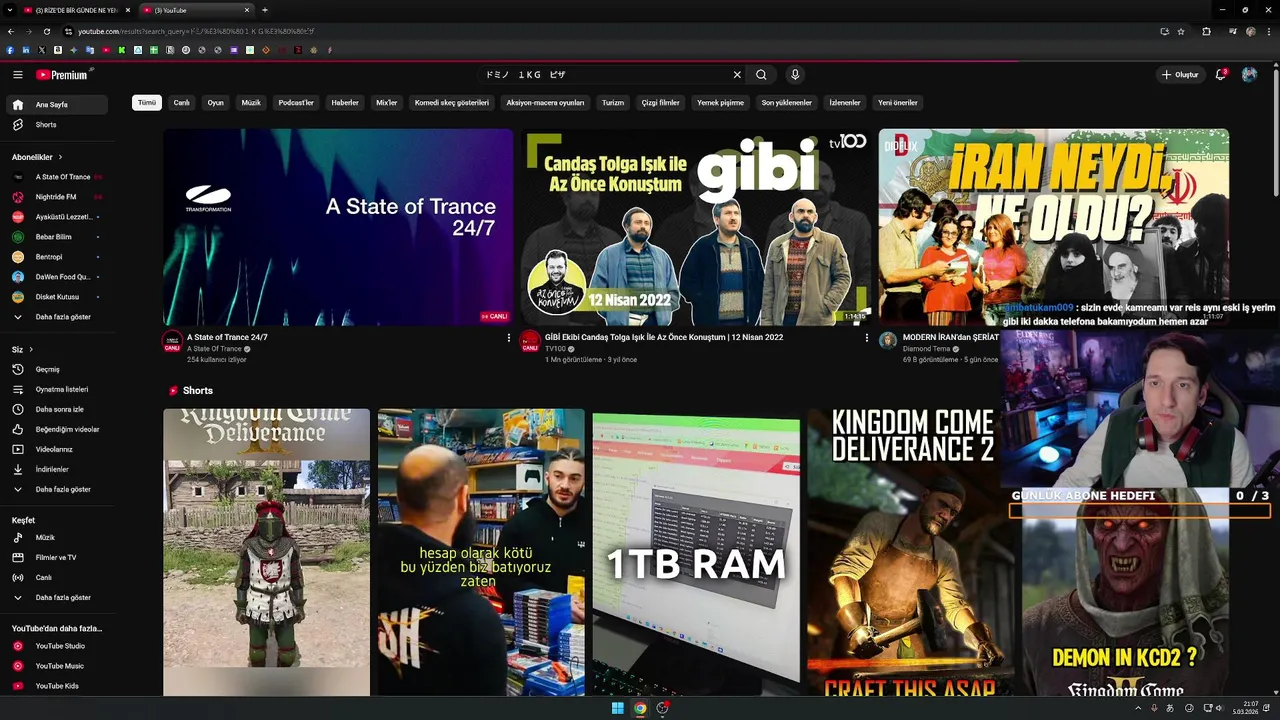Screen dimensions: 1280x720
Task: Open A State of Trance 24/7 thumbnail
Action: click(338, 227)
